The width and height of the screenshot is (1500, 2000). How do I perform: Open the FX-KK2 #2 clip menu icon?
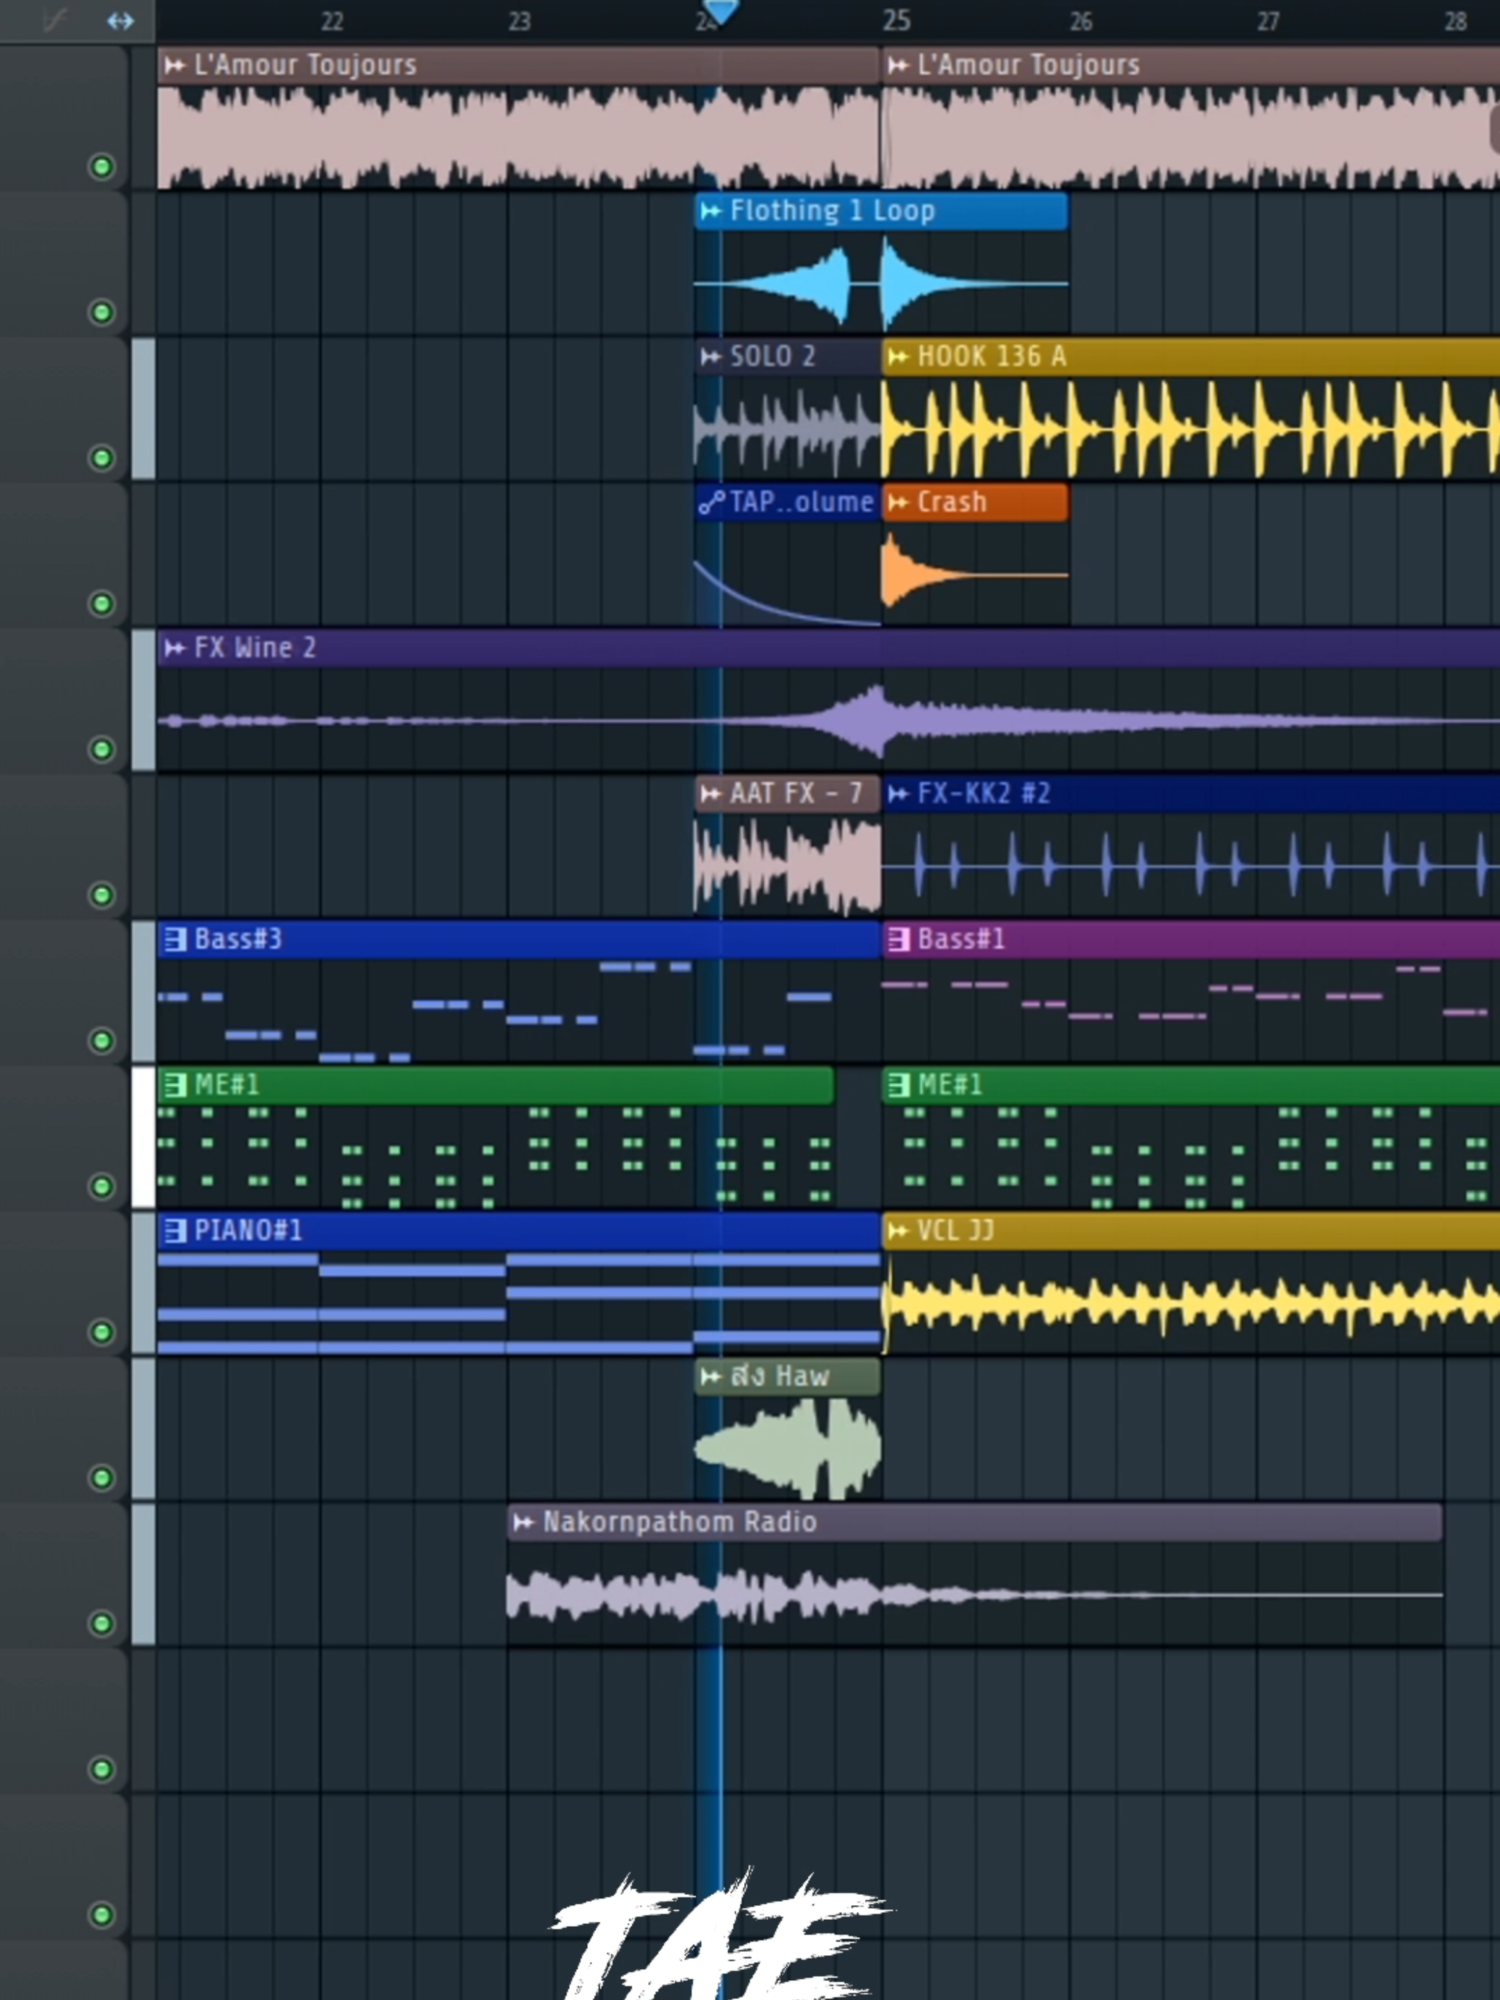(x=898, y=794)
